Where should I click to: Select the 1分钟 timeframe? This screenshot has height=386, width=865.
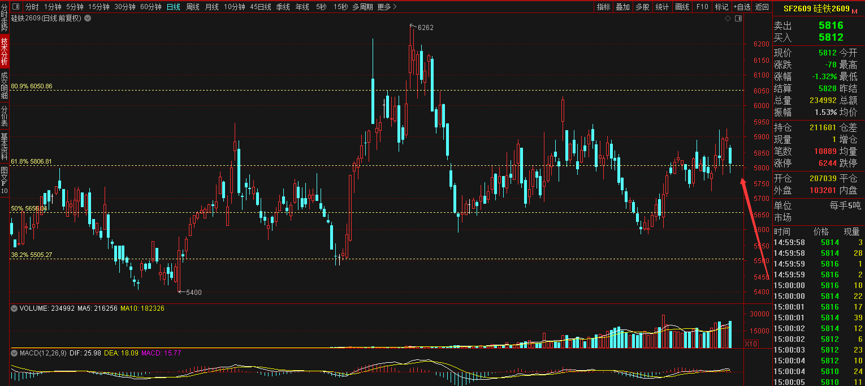click(x=52, y=7)
